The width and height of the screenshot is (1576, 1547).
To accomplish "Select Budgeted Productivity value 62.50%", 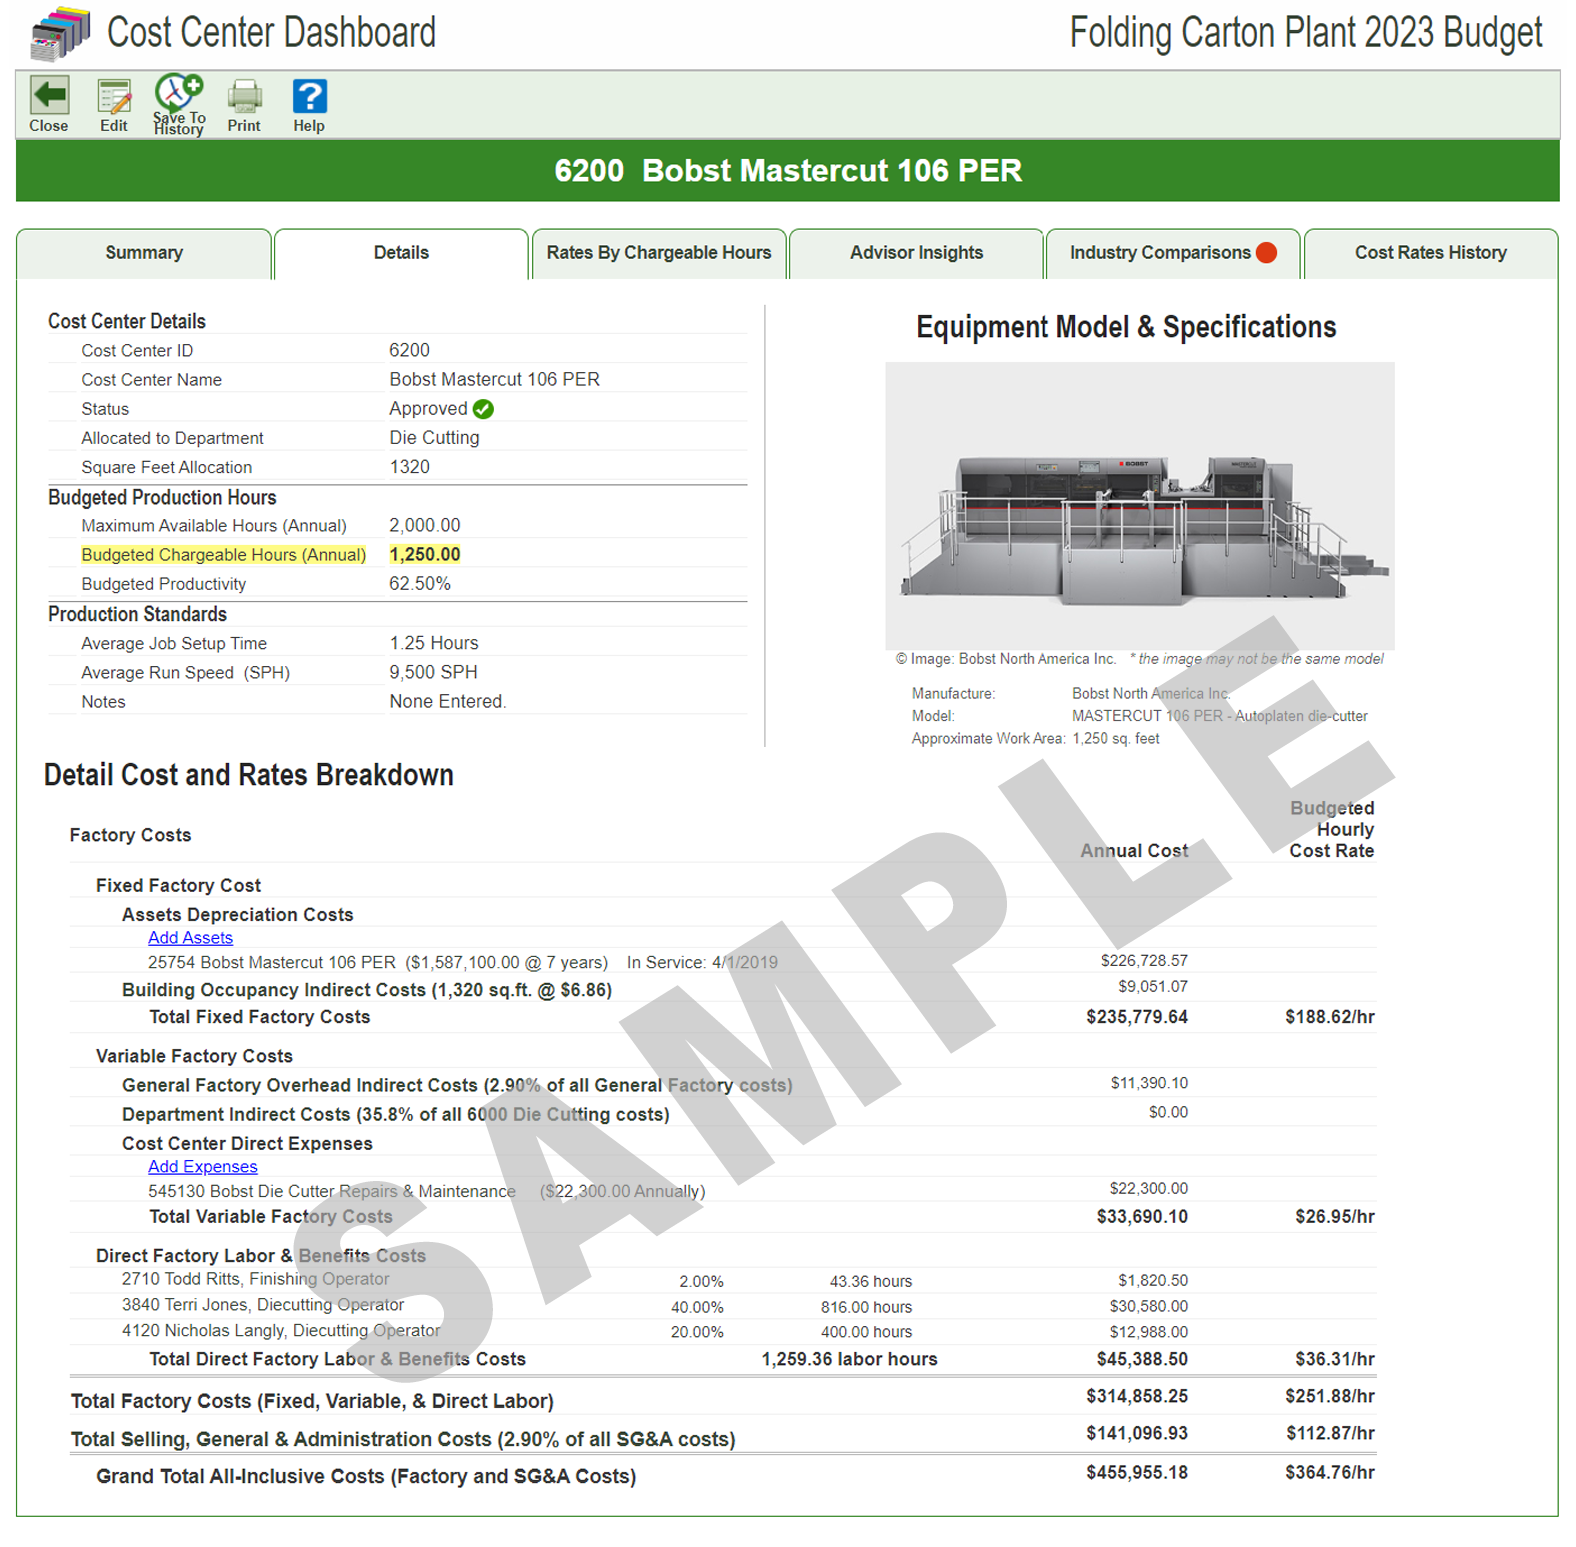I will pyautogui.click(x=420, y=584).
